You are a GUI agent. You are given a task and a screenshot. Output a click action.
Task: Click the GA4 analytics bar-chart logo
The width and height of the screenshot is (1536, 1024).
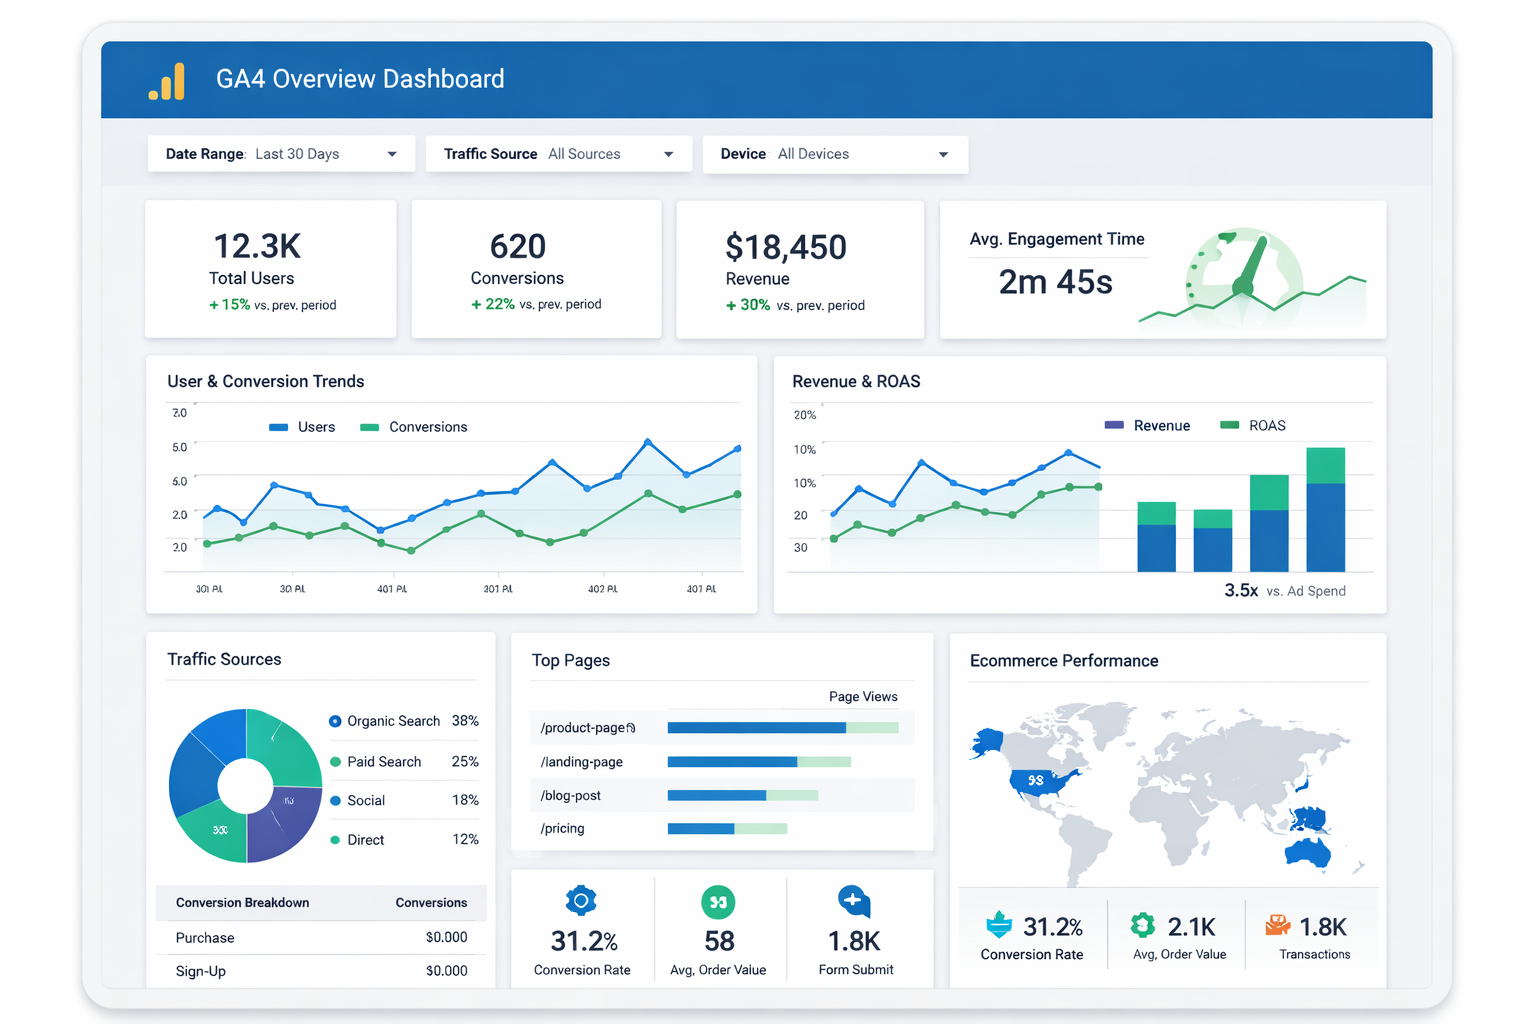click(167, 81)
